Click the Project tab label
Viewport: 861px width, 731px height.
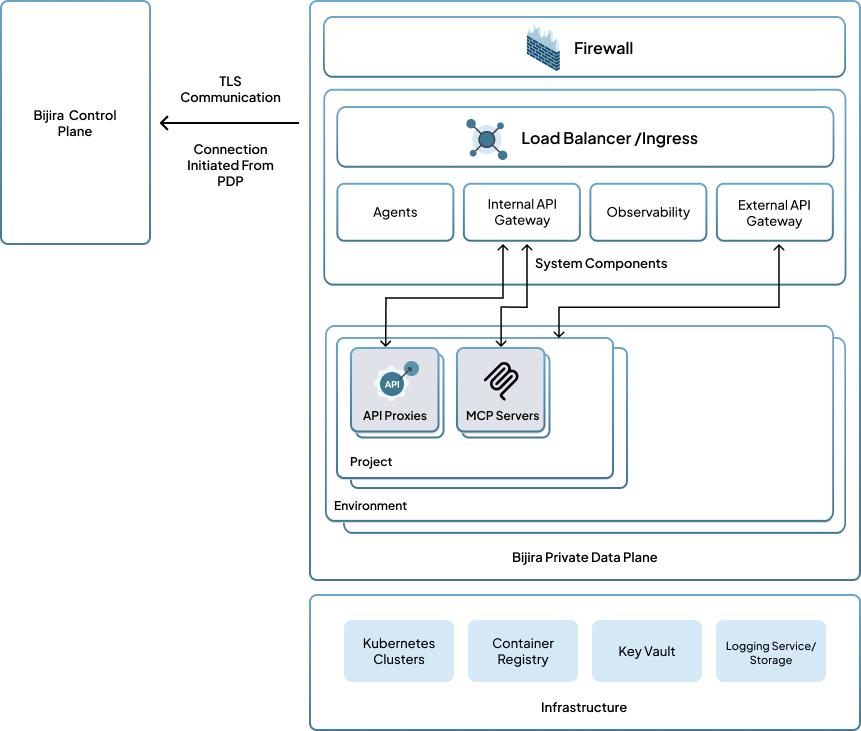pyautogui.click(x=371, y=461)
